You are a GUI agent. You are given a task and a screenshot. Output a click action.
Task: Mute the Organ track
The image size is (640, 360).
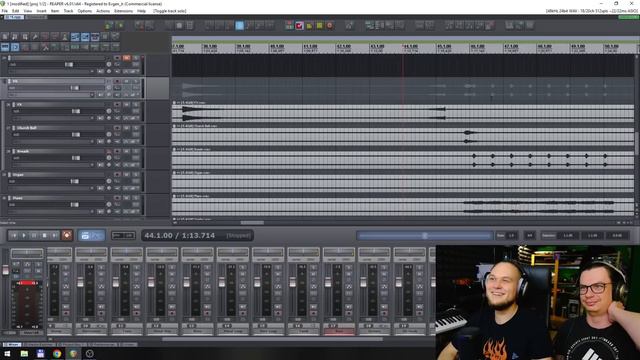click(127, 175)
